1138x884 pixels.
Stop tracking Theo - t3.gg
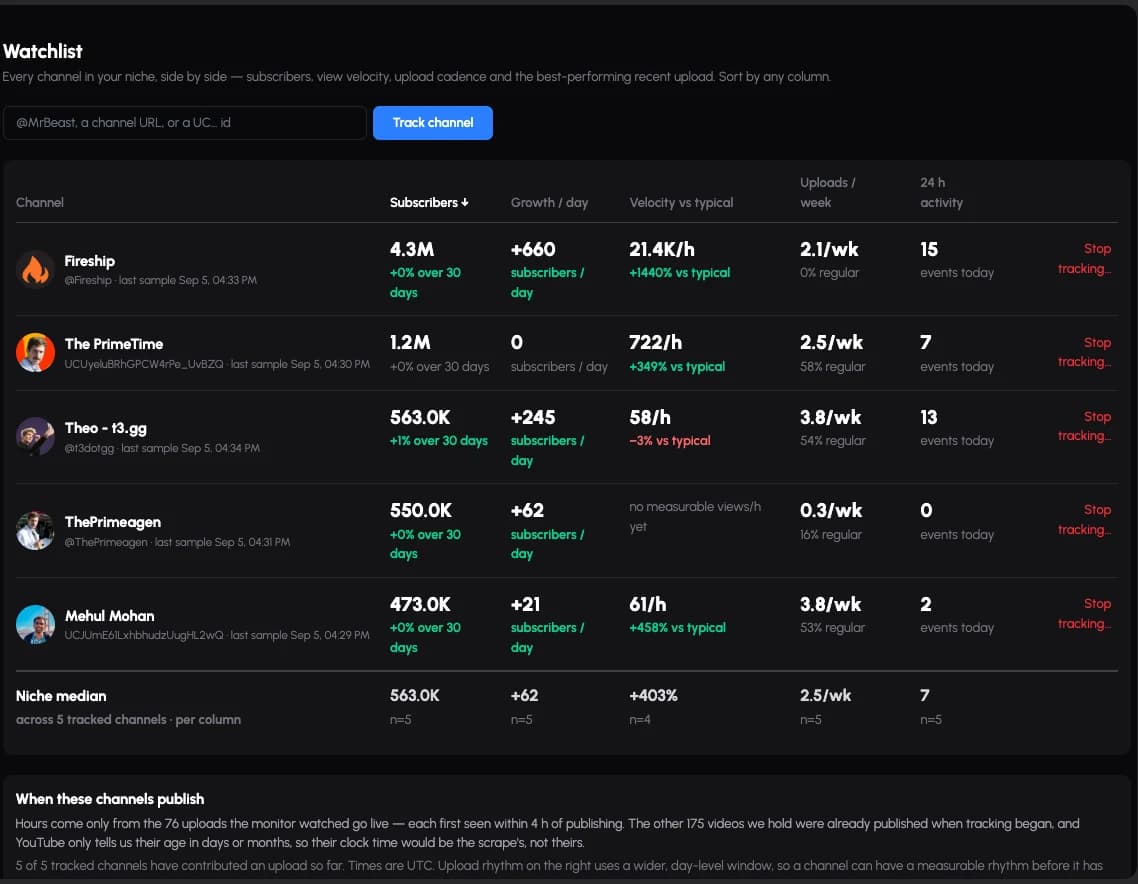[1084, 426]
